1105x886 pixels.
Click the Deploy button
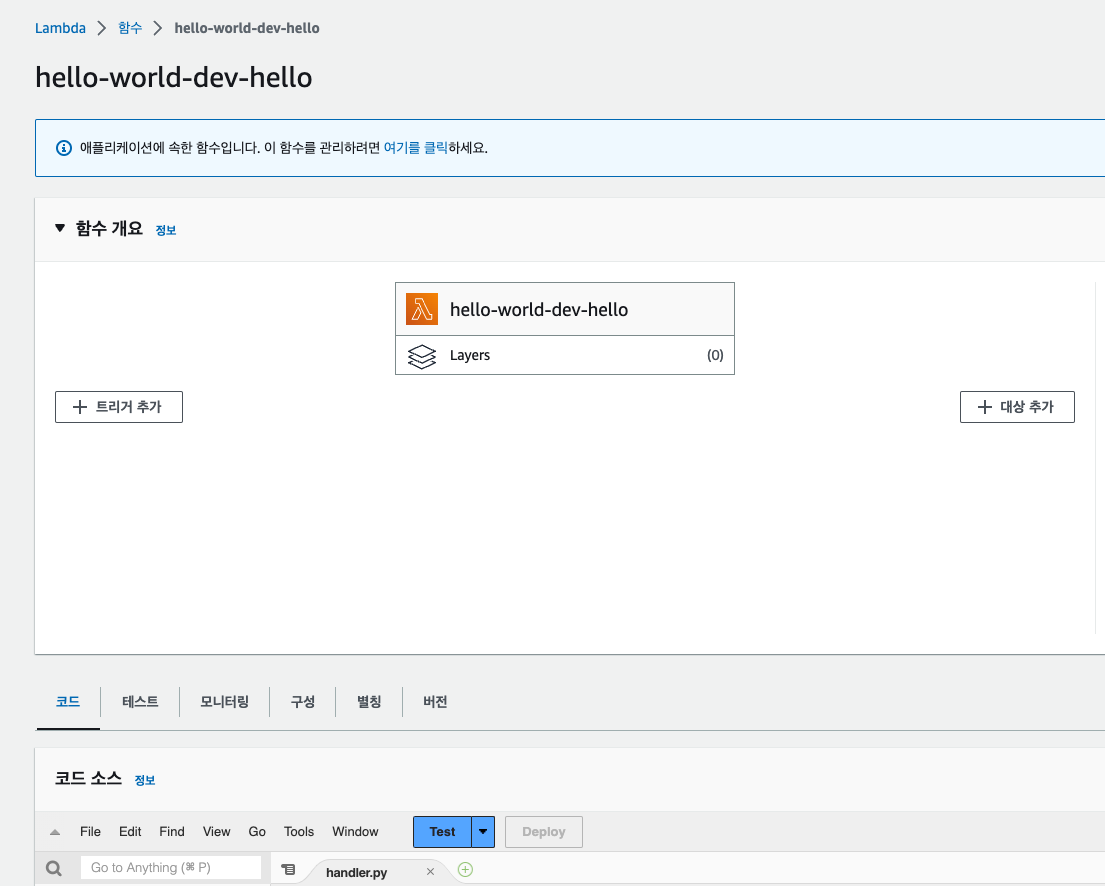tap(544, 832)
